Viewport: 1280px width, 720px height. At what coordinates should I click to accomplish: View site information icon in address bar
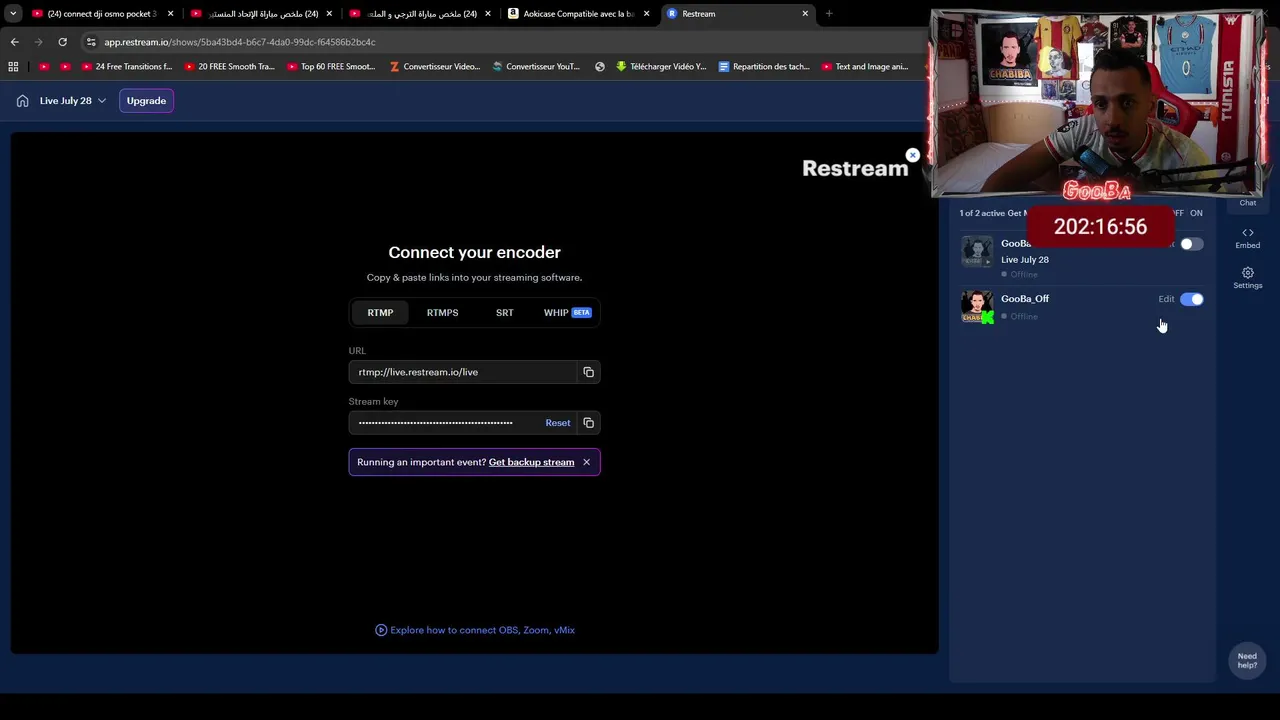91,42
